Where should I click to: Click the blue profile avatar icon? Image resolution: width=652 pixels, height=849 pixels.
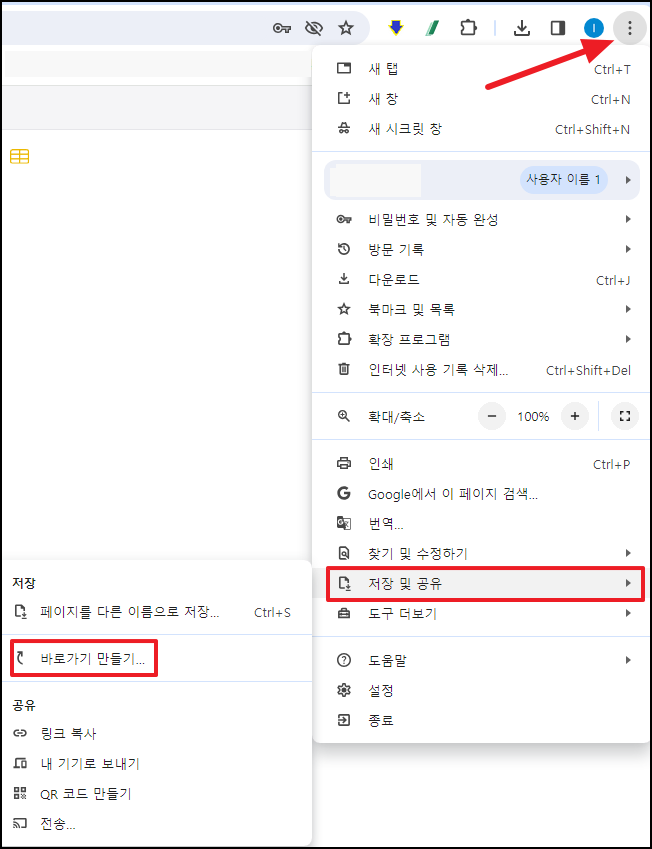tap(594, 28)
